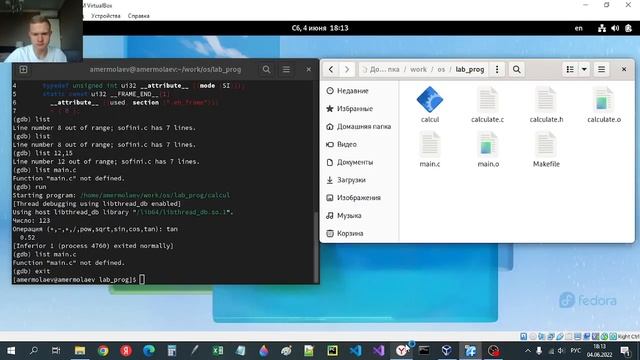Close the file manager window
This screenshot has width=640, height=360.
pyautogui.click(x=624, y=69)
